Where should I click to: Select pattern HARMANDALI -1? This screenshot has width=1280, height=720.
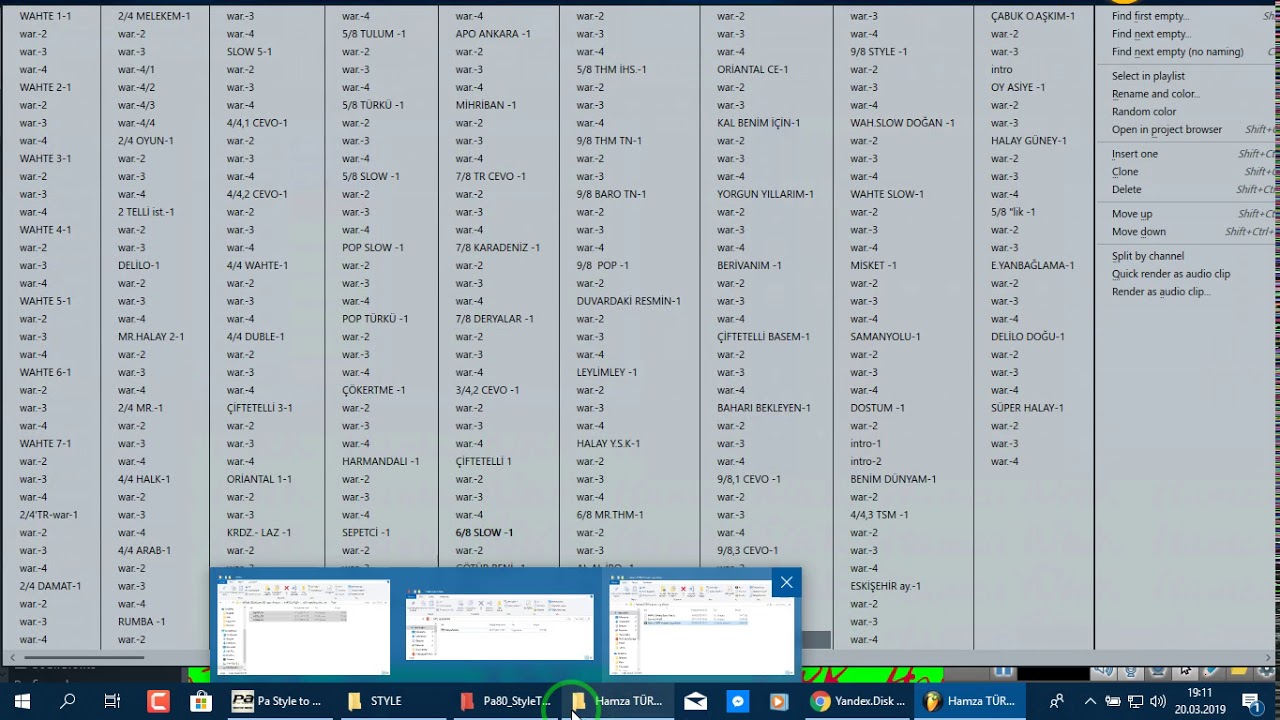(x=381, y=462)
